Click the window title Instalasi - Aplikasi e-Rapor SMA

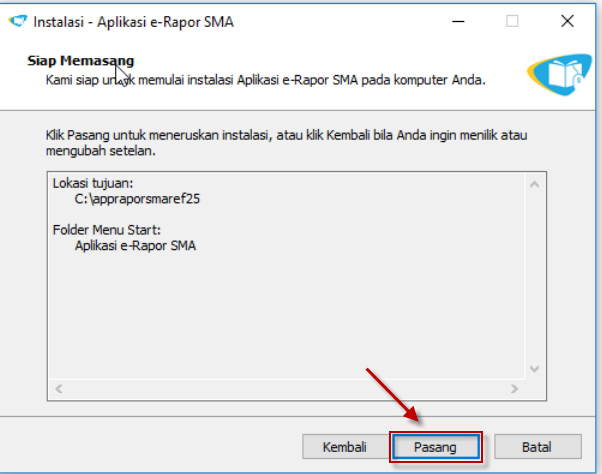click(x=135, y=21)
